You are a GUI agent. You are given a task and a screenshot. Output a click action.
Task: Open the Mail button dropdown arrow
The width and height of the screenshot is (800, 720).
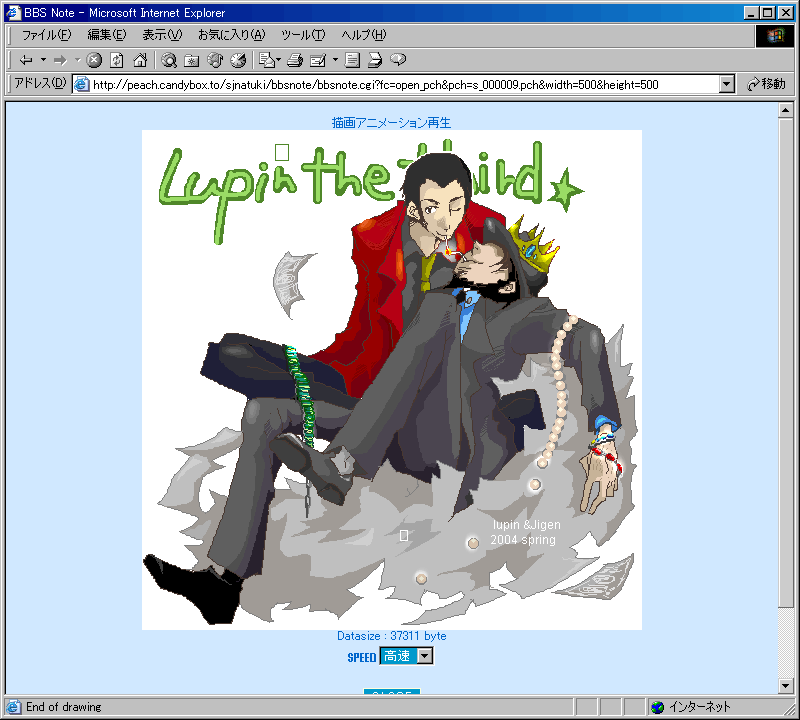click(279, 60)
